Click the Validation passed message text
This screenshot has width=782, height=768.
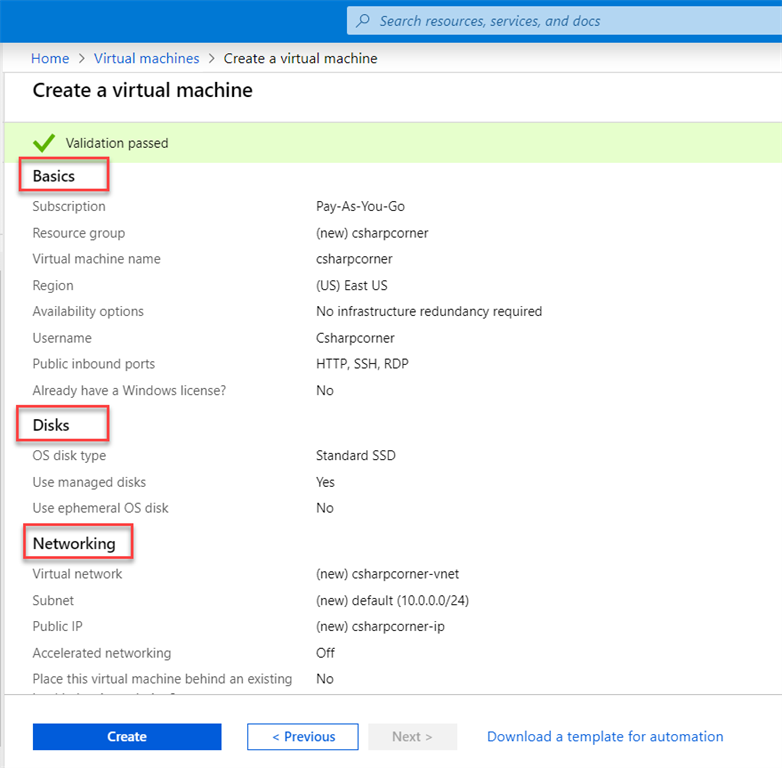[x=117, y=143]
